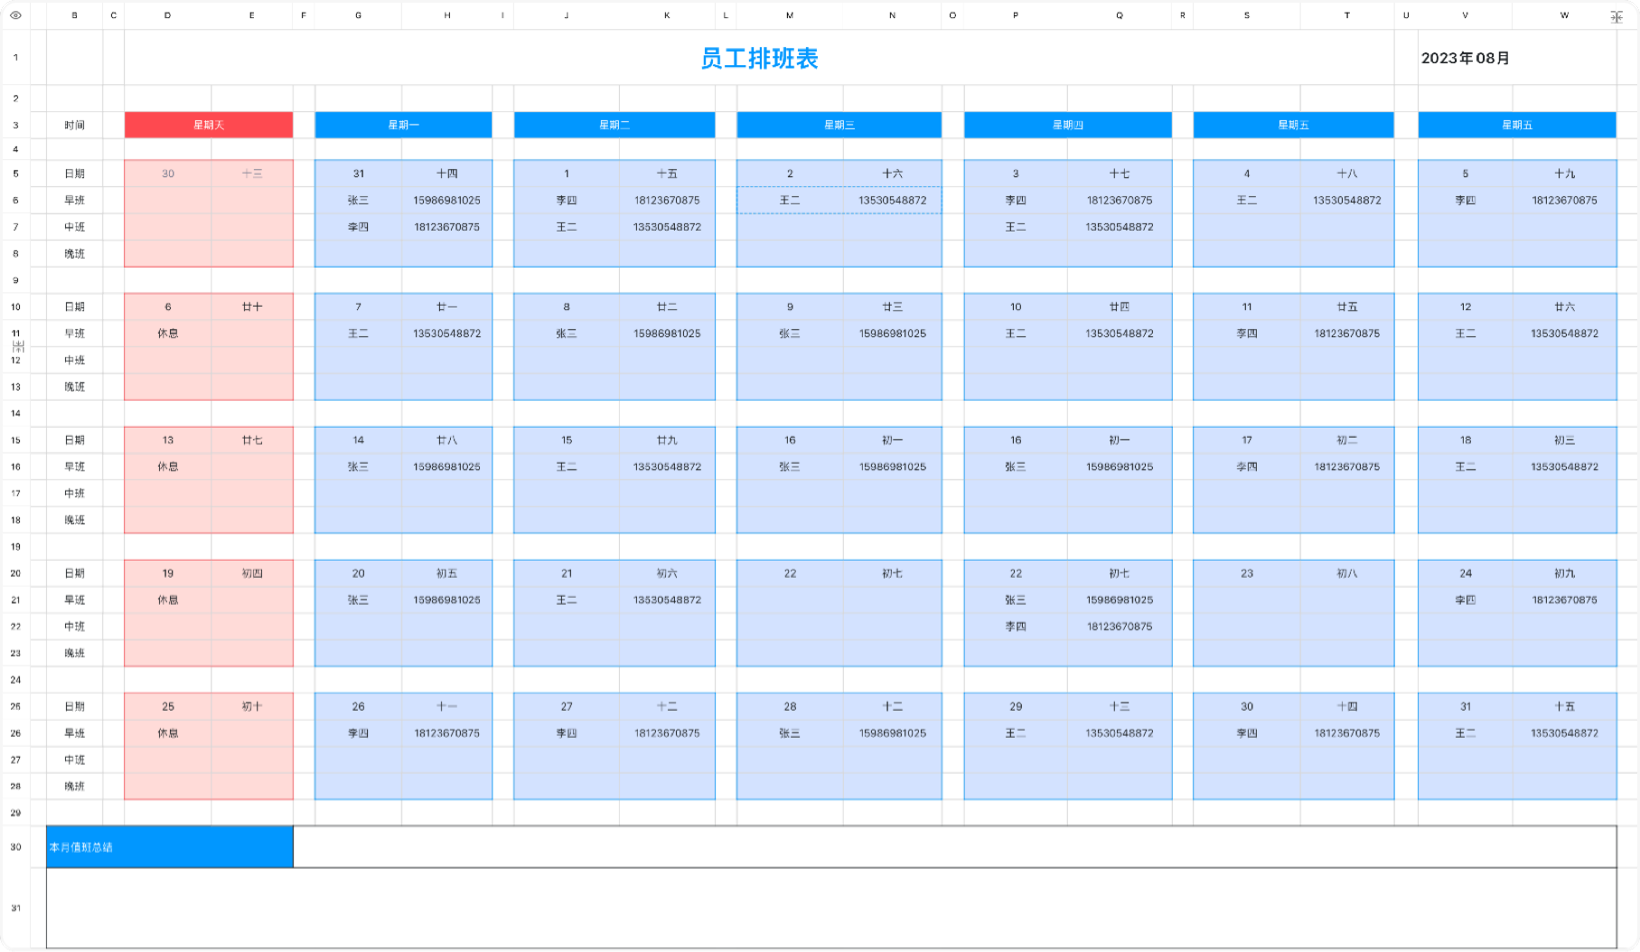Click the 廿七 lunar date cell
Screen dimensions: 1640x952
[252, 440]
